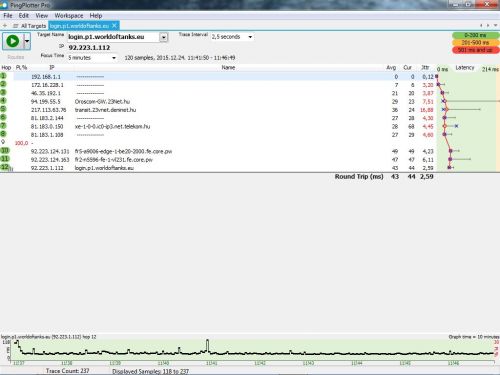
Task: Switch to the All Targets tab
Action: pos(30,26)
